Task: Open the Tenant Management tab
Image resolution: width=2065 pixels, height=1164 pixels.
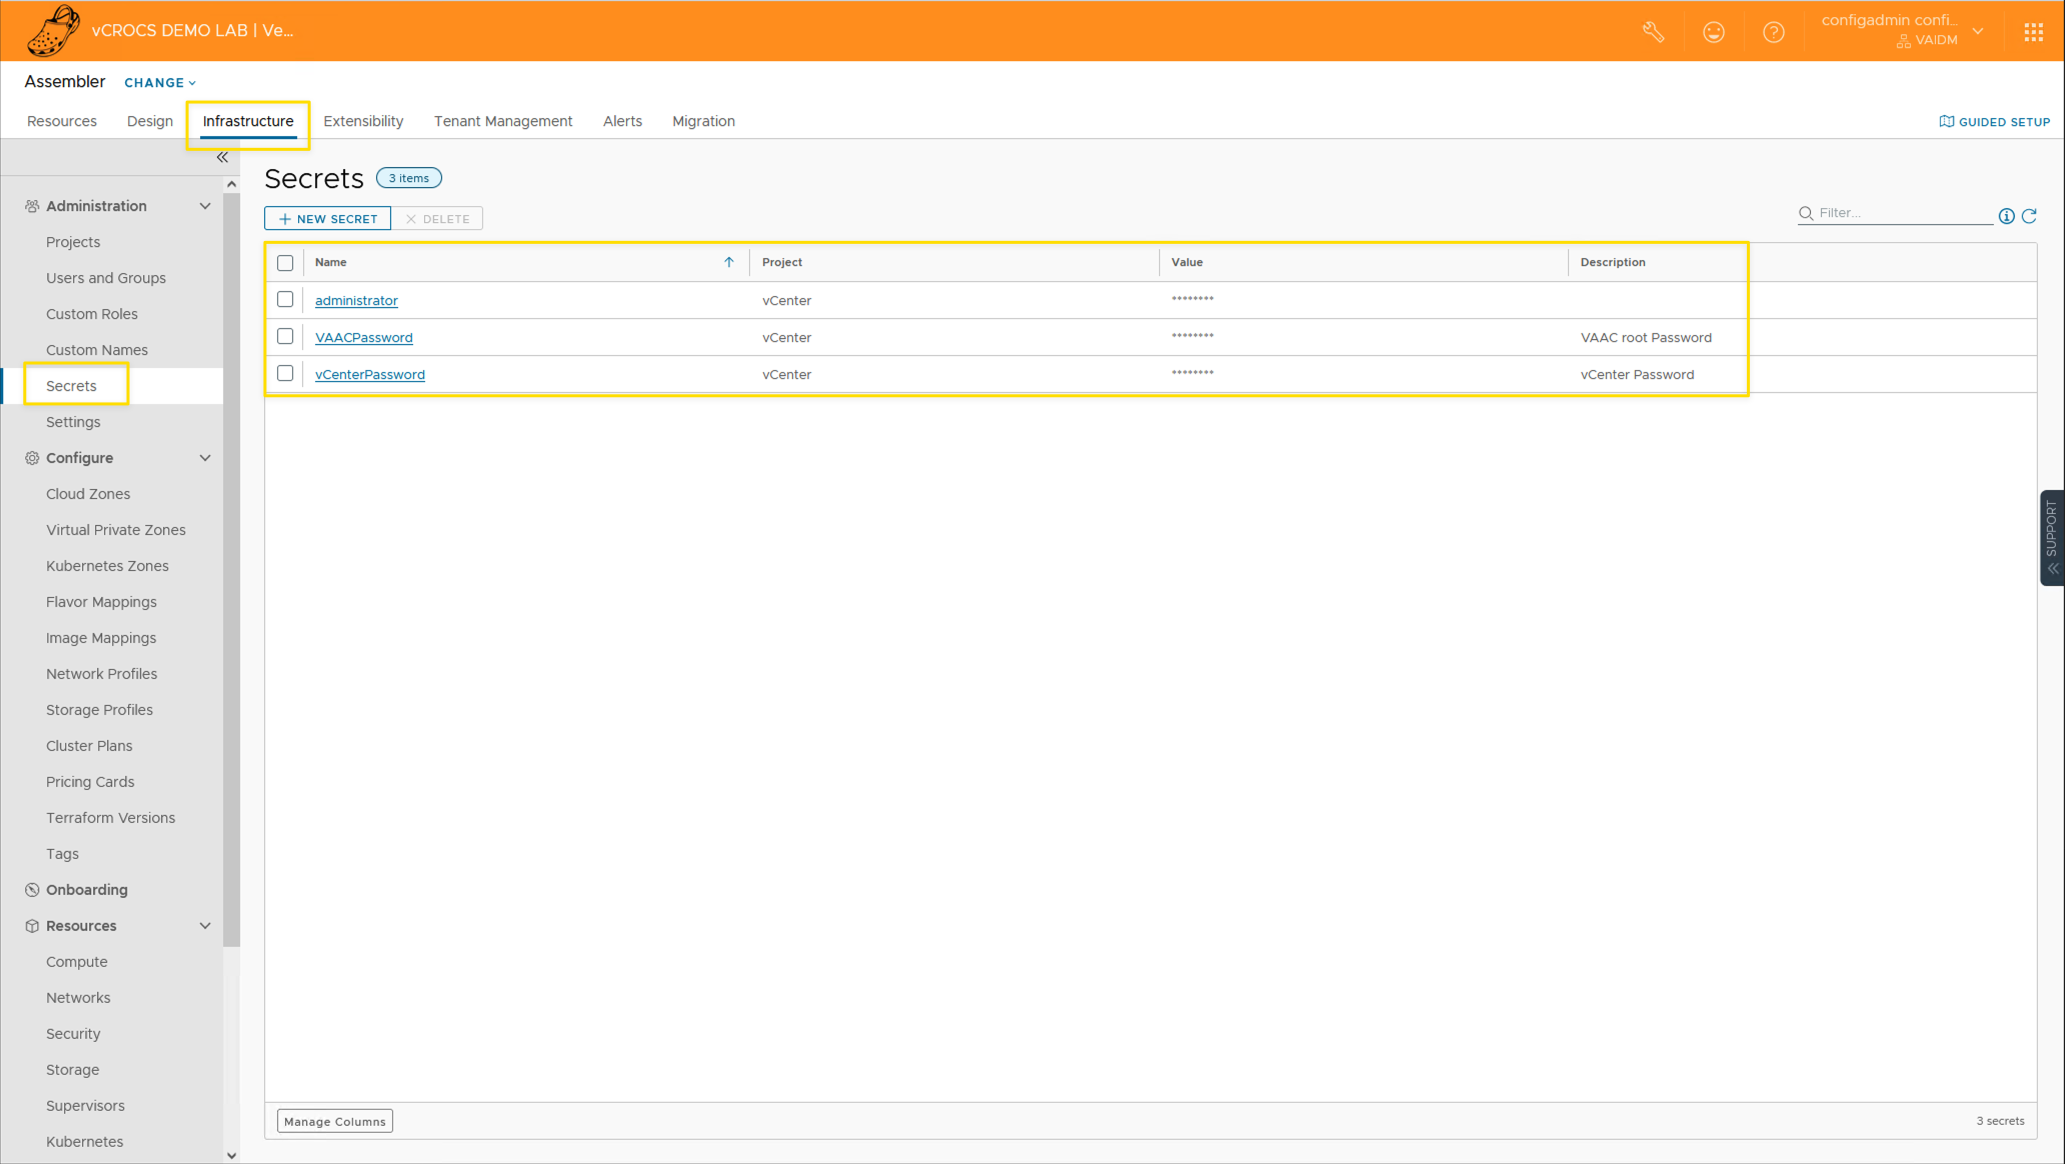Action: coord(503,121)
